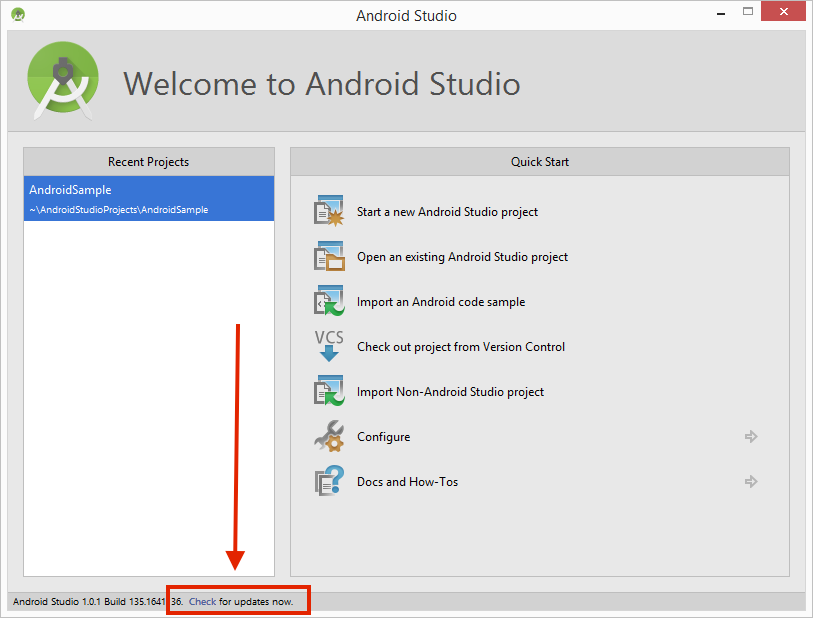Open the Configure submenu
Image resolution: width=813 pixels, height=618 pixels.
click(383, 437)
